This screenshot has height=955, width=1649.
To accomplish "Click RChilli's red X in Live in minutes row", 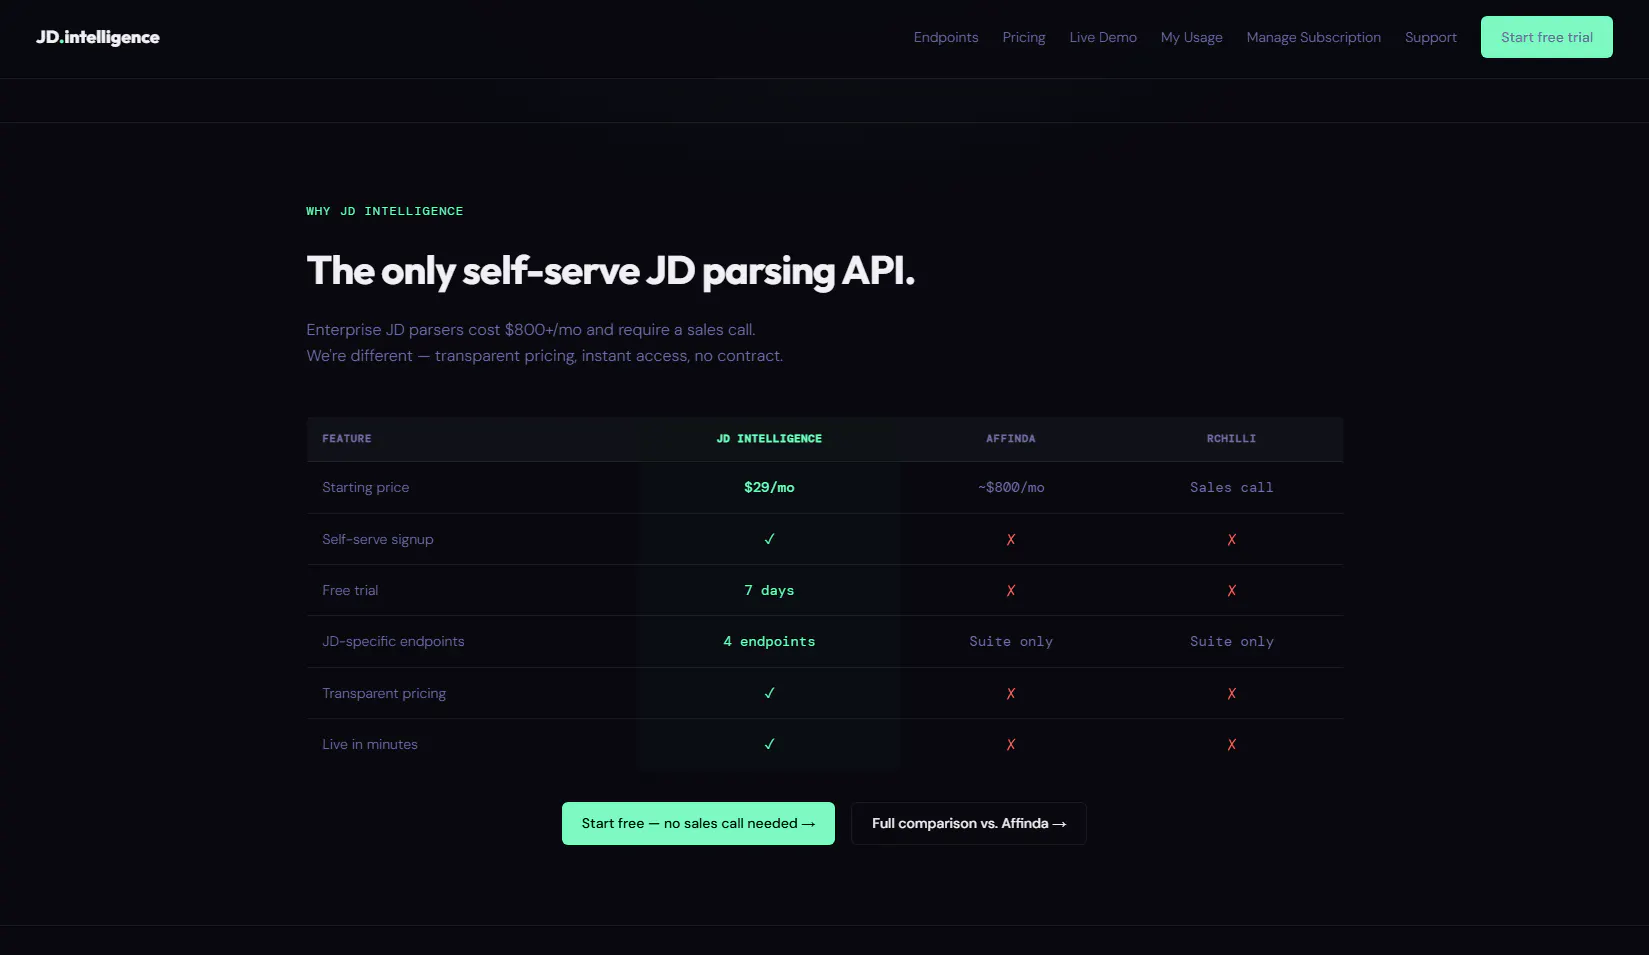I will (1232, 744).
